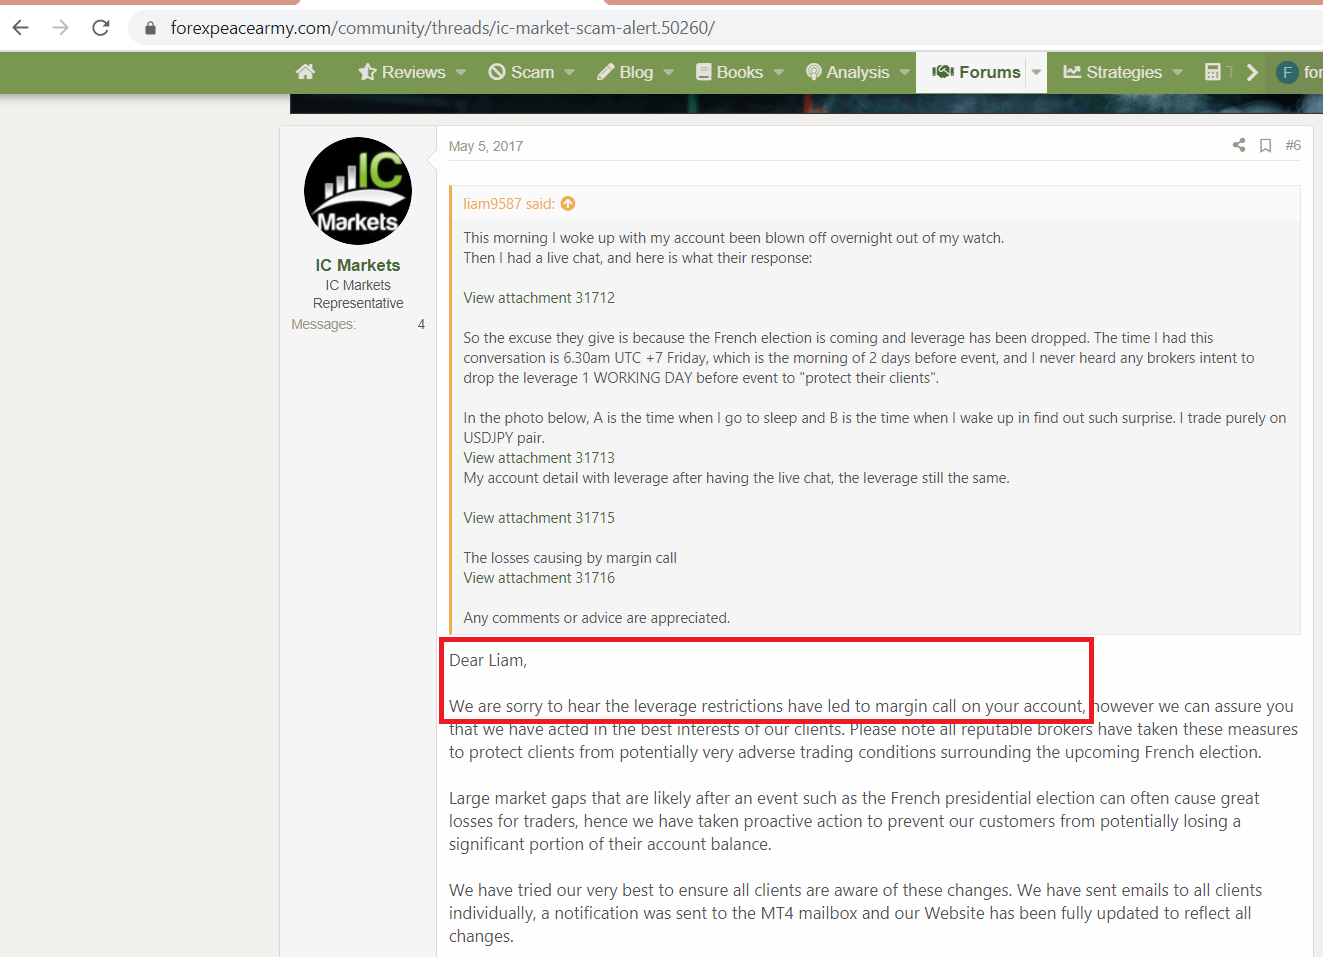Click the share icon on post #6
Screen dimensions: 1323x957
(x=1239, y=145)
